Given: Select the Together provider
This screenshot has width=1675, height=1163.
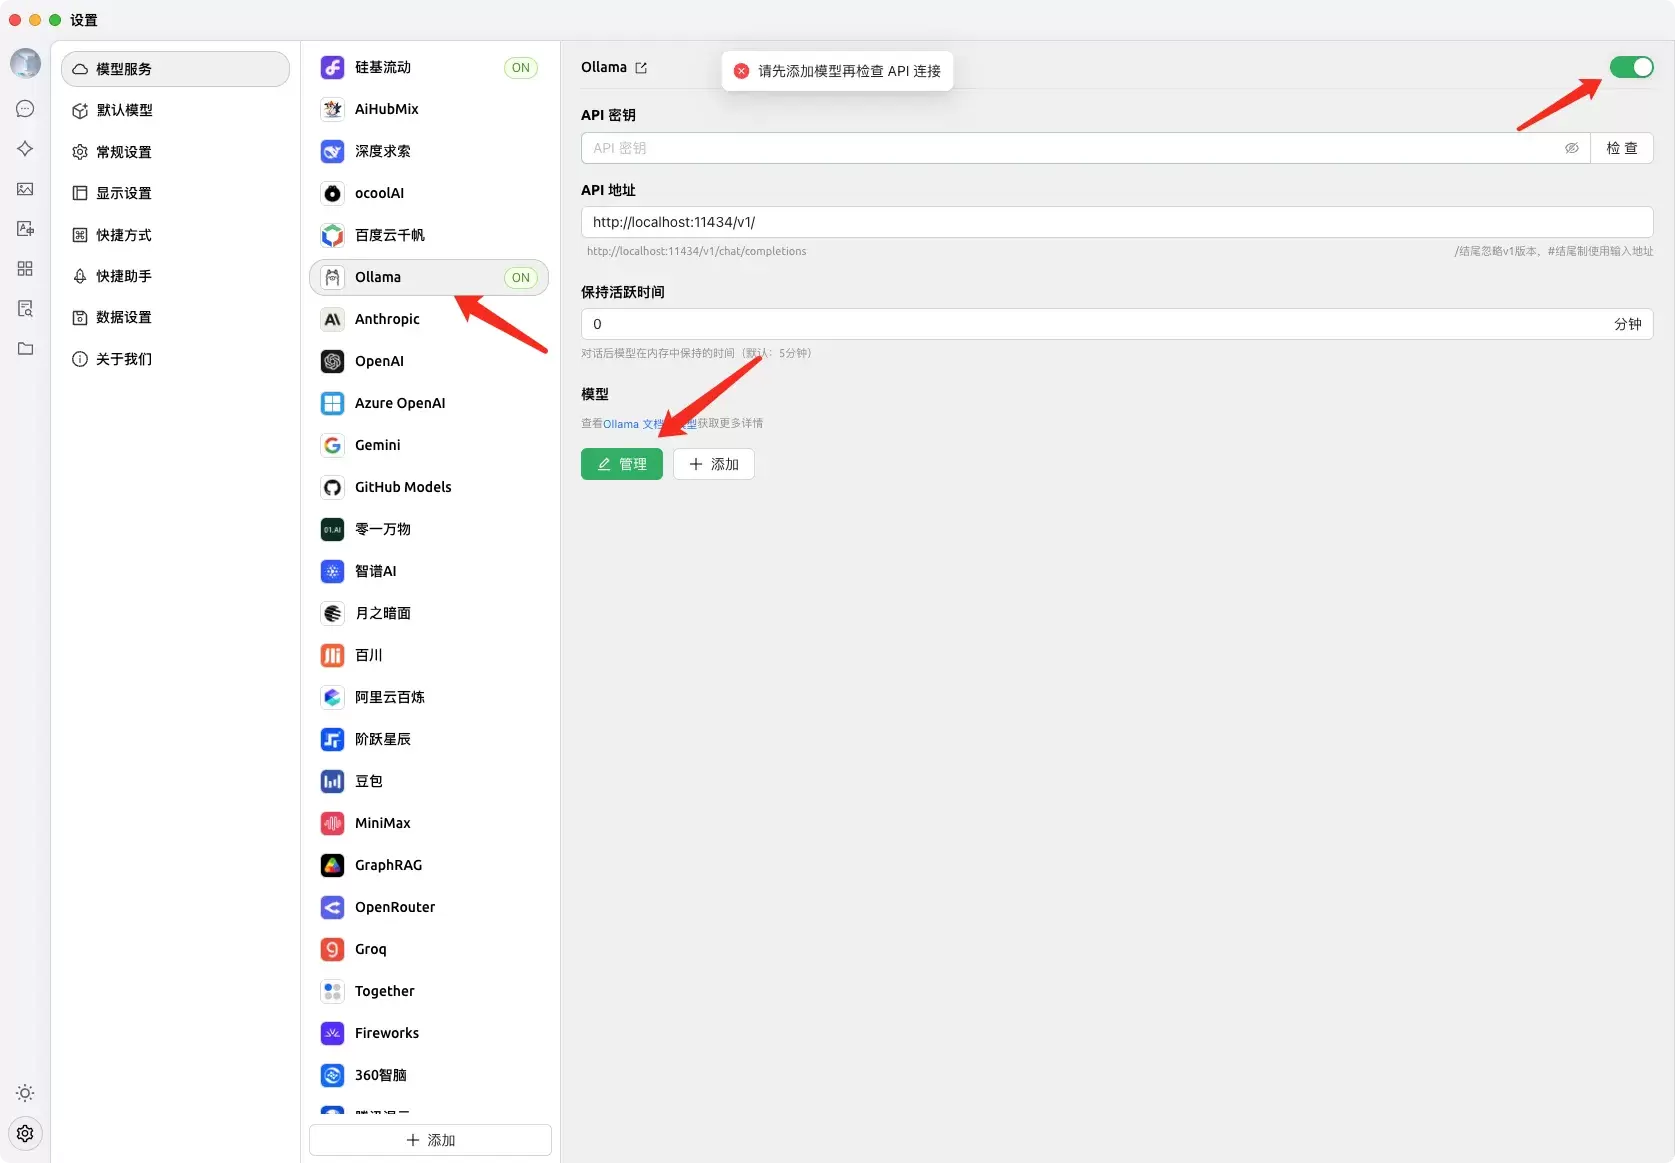Looking at the screenshot, I should (x=429, y=991).
